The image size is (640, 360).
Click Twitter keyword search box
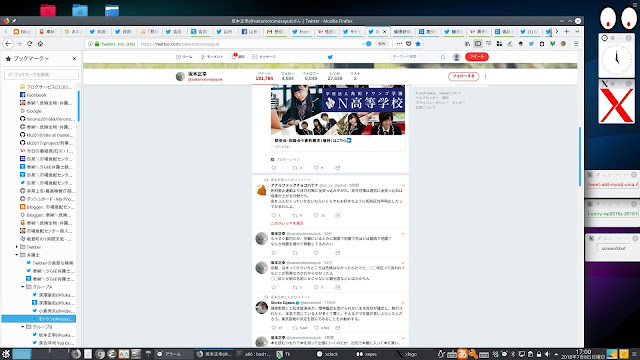[x=418, y=57]
